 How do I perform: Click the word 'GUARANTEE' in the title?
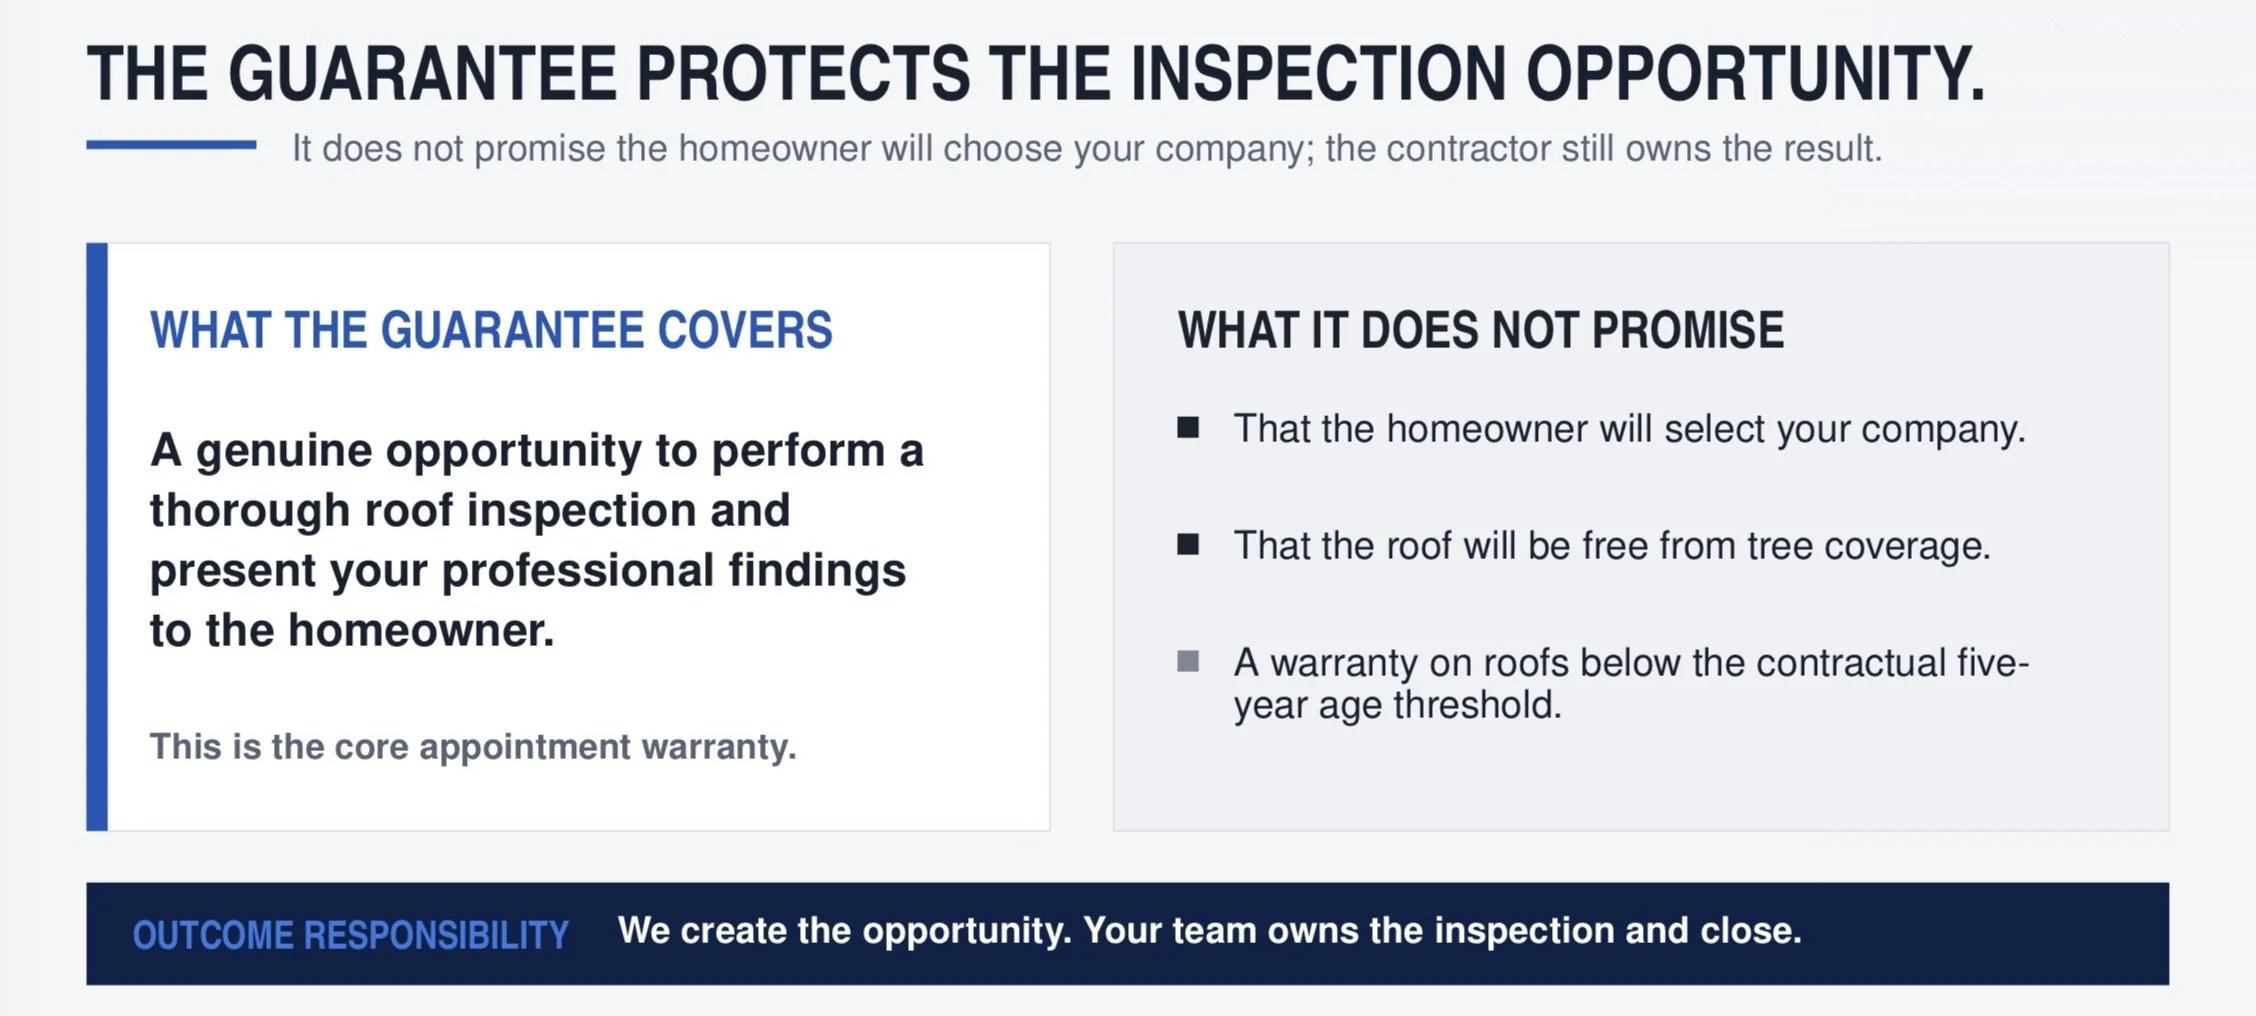(x=423, y=74)
